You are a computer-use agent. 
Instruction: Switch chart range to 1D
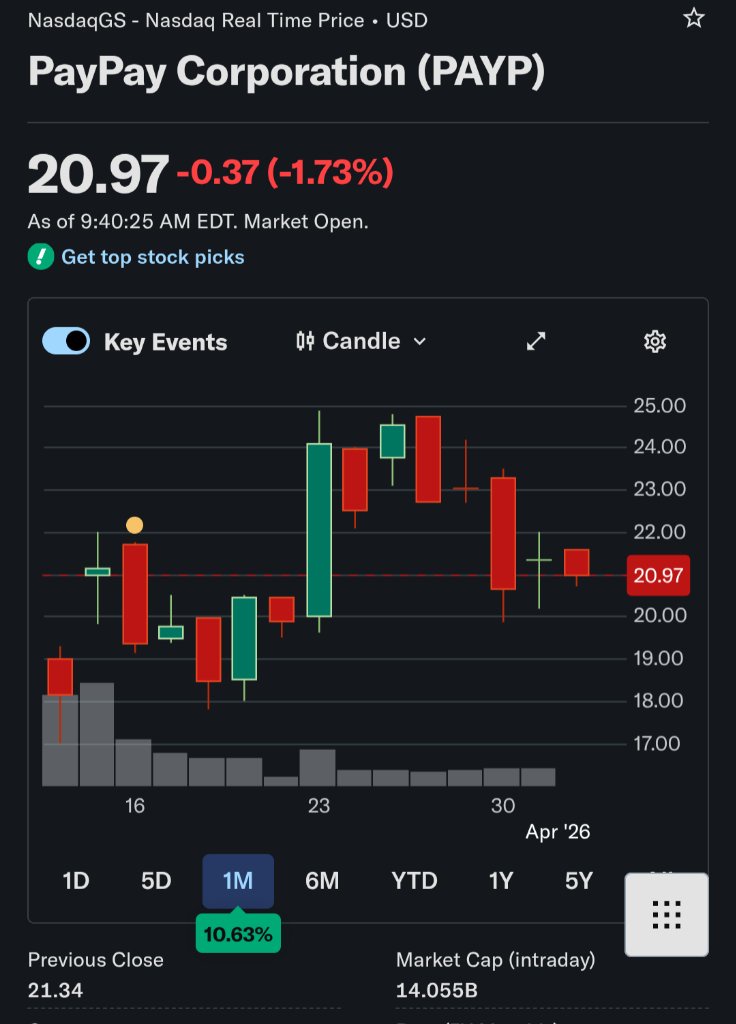76,881
